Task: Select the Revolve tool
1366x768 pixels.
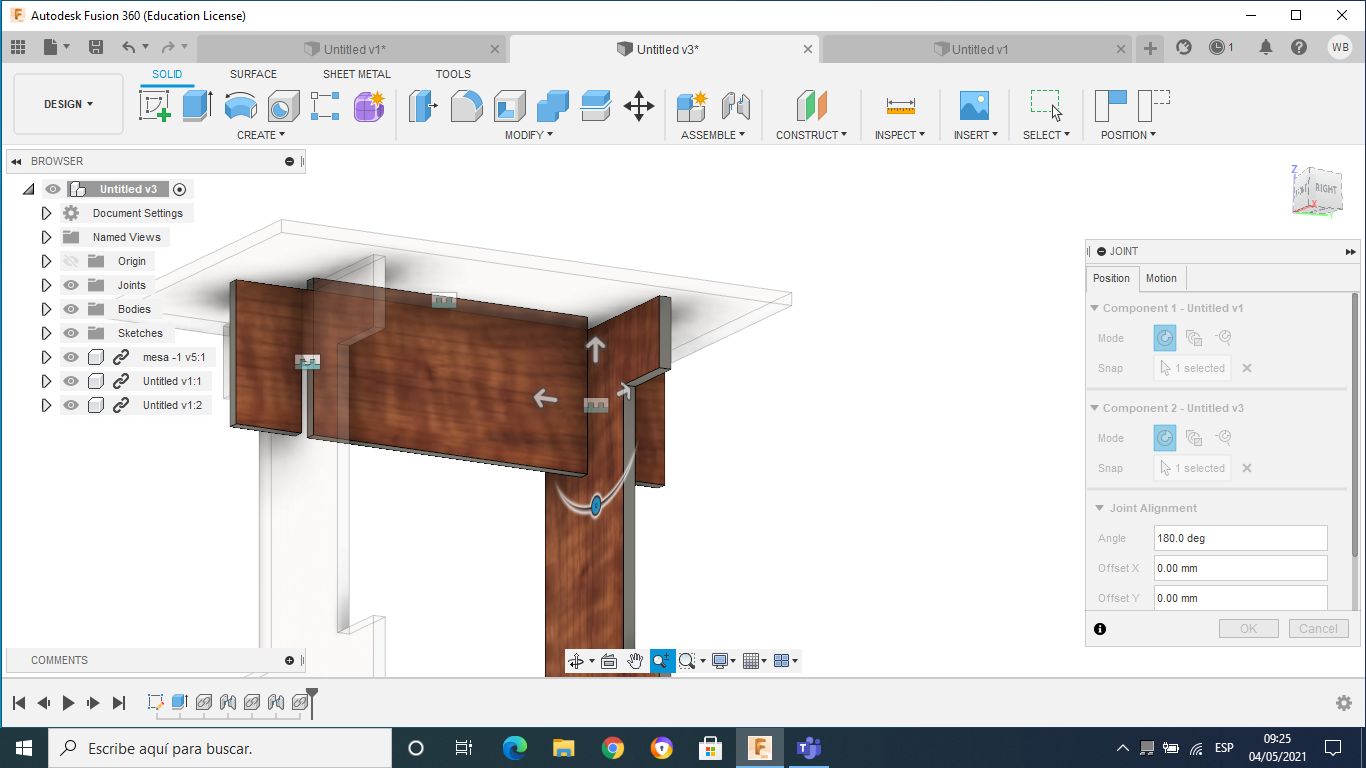Action: coord(240,105)
